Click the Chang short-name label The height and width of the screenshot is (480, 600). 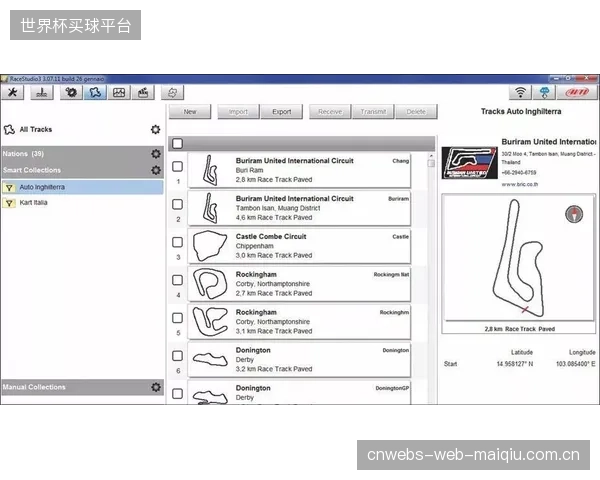pyautogui.click(x=400, y=161)
